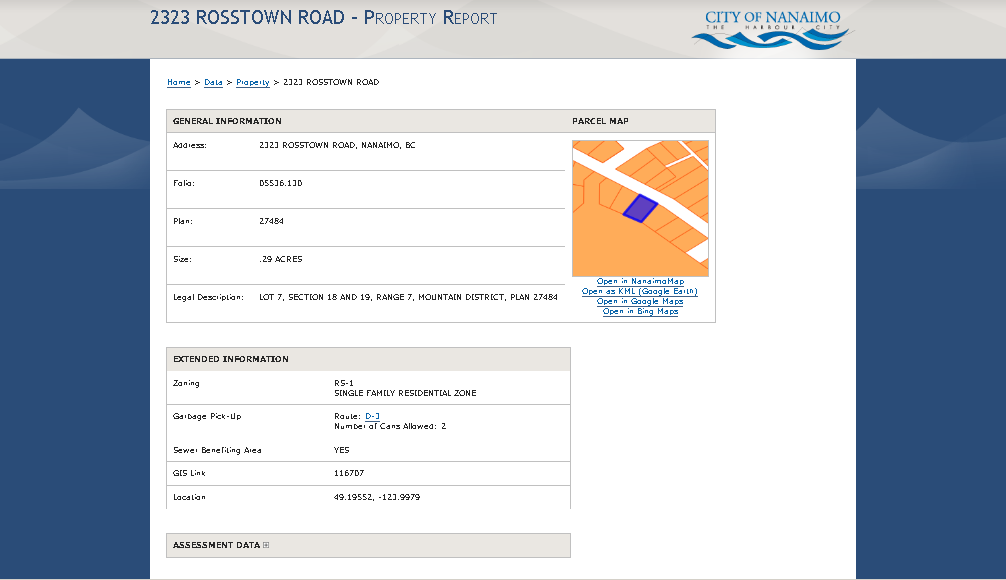1006x580 pixels.
Task: Click the General Information header
Action: [x=227, y=121]
